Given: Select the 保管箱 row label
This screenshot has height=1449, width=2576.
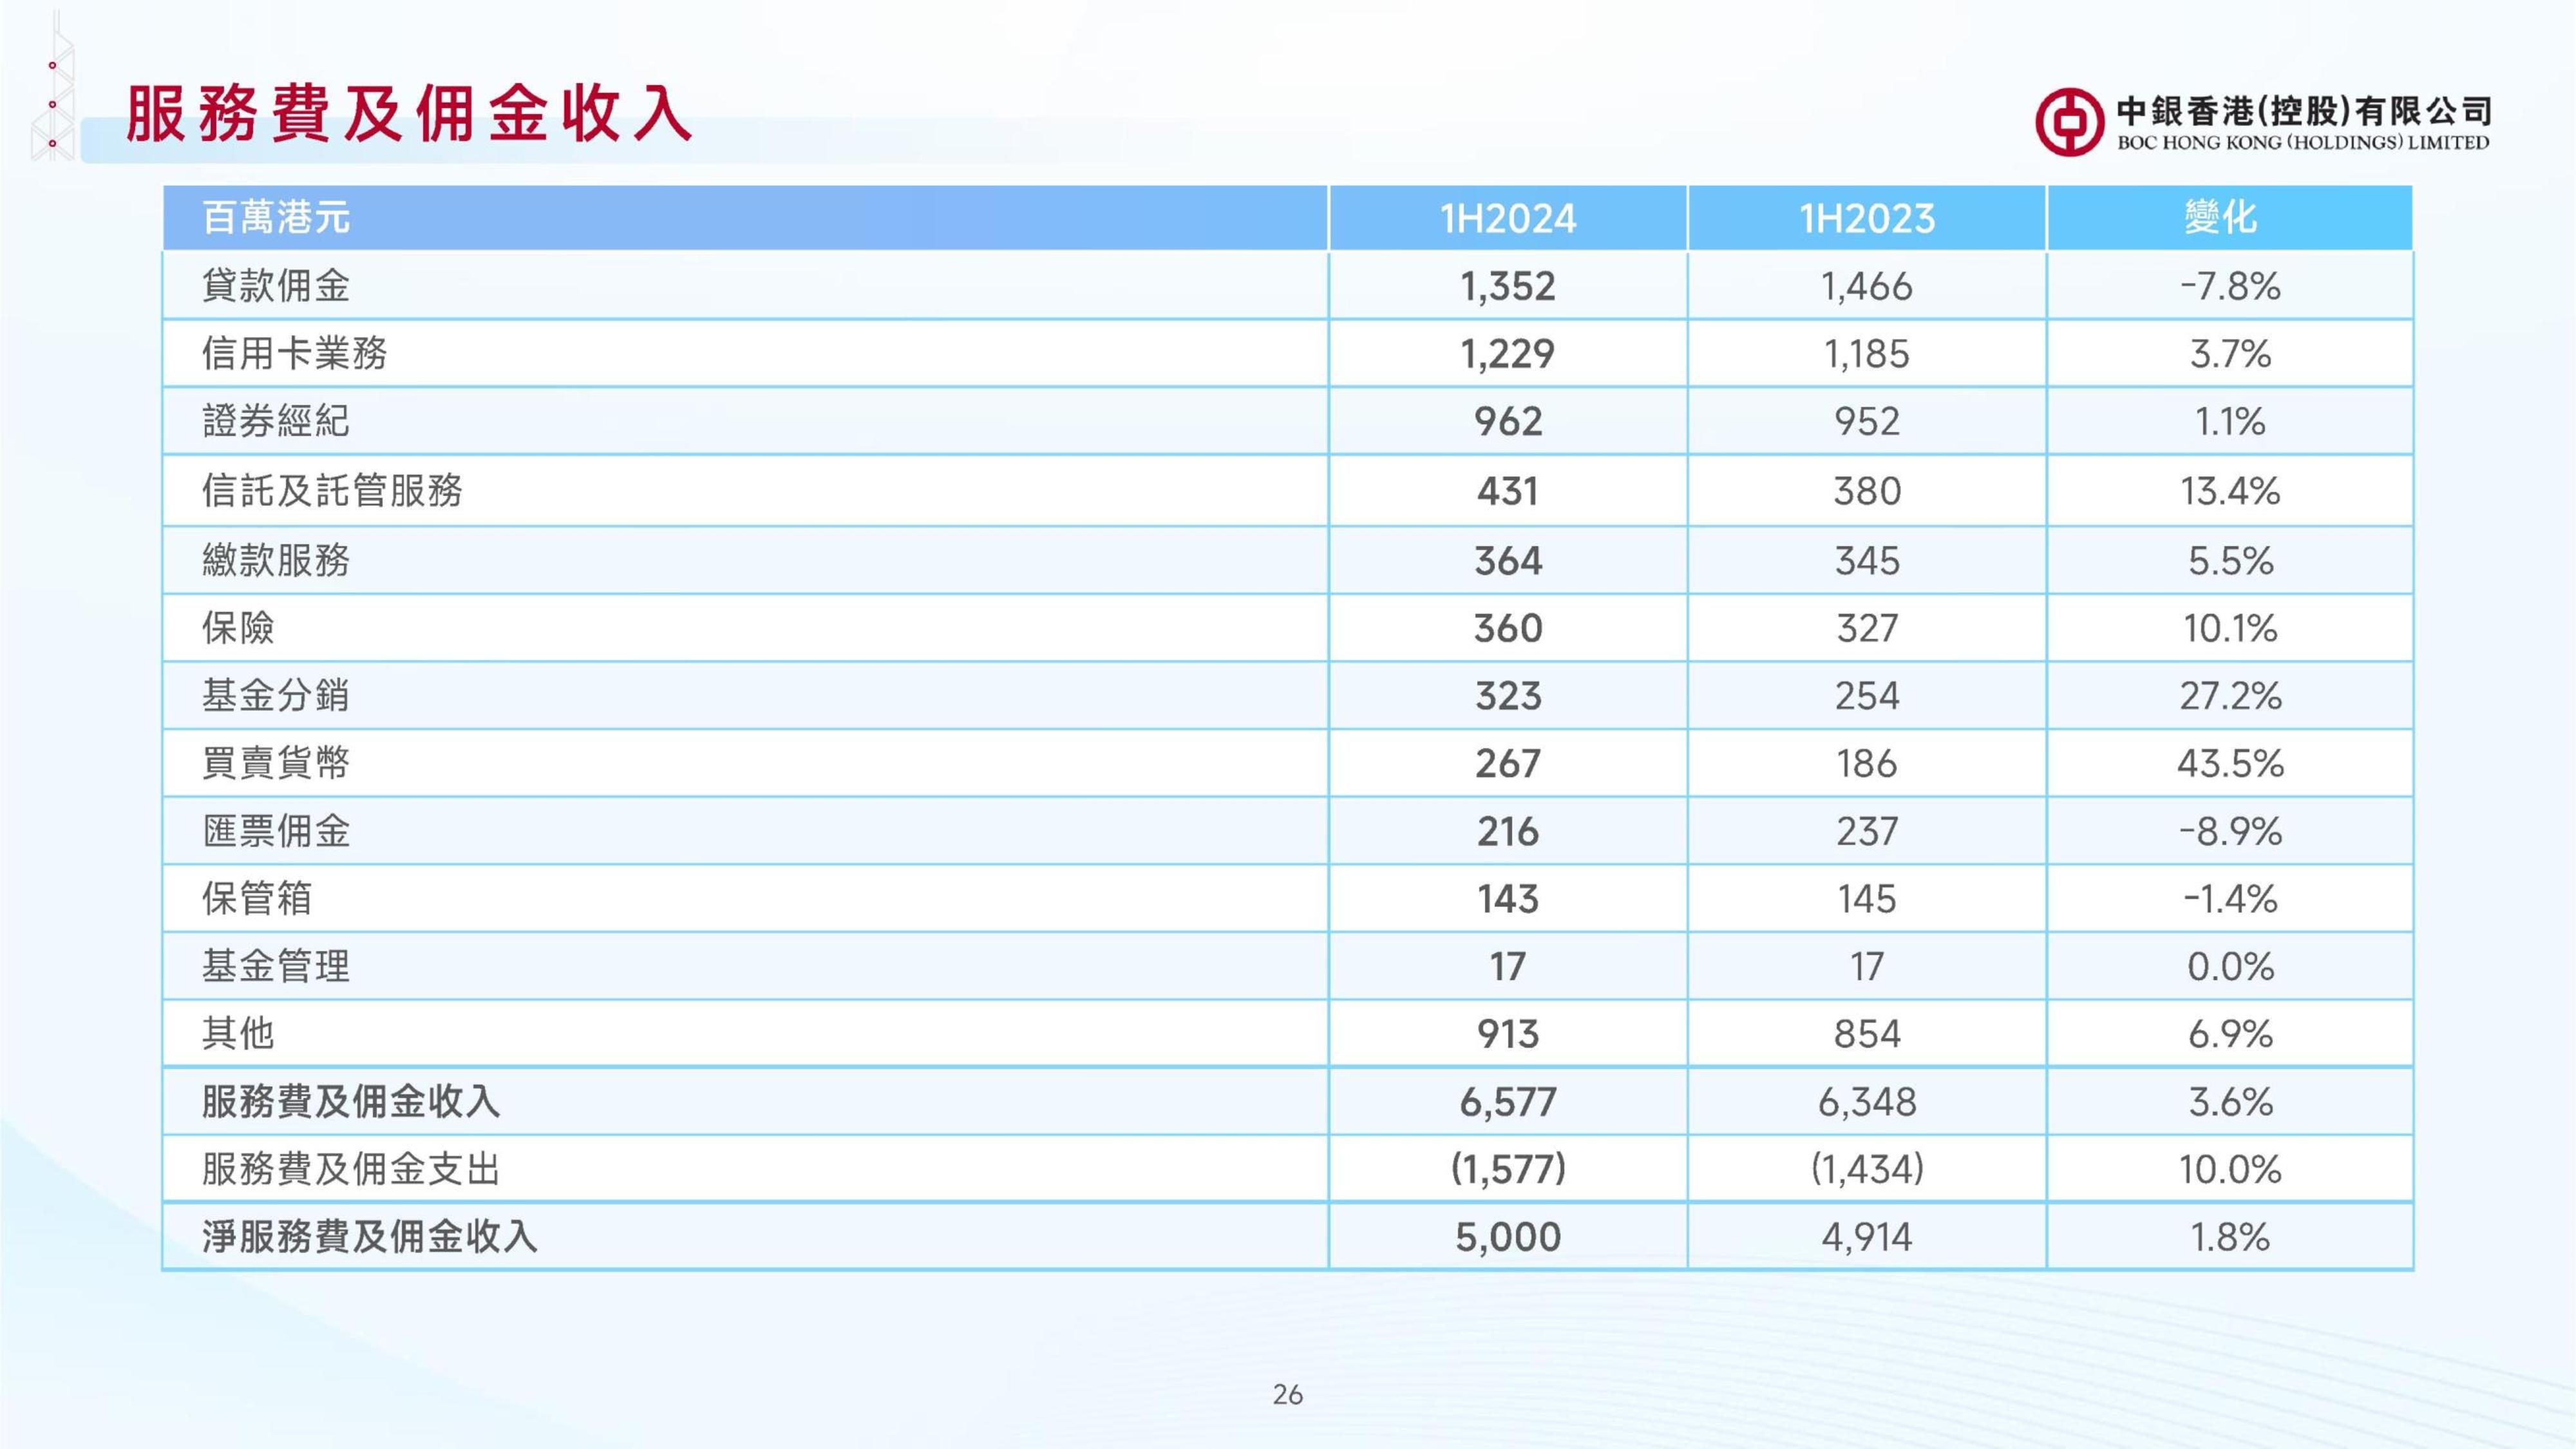Looking at the screenshot, I should tap(257, 898).
